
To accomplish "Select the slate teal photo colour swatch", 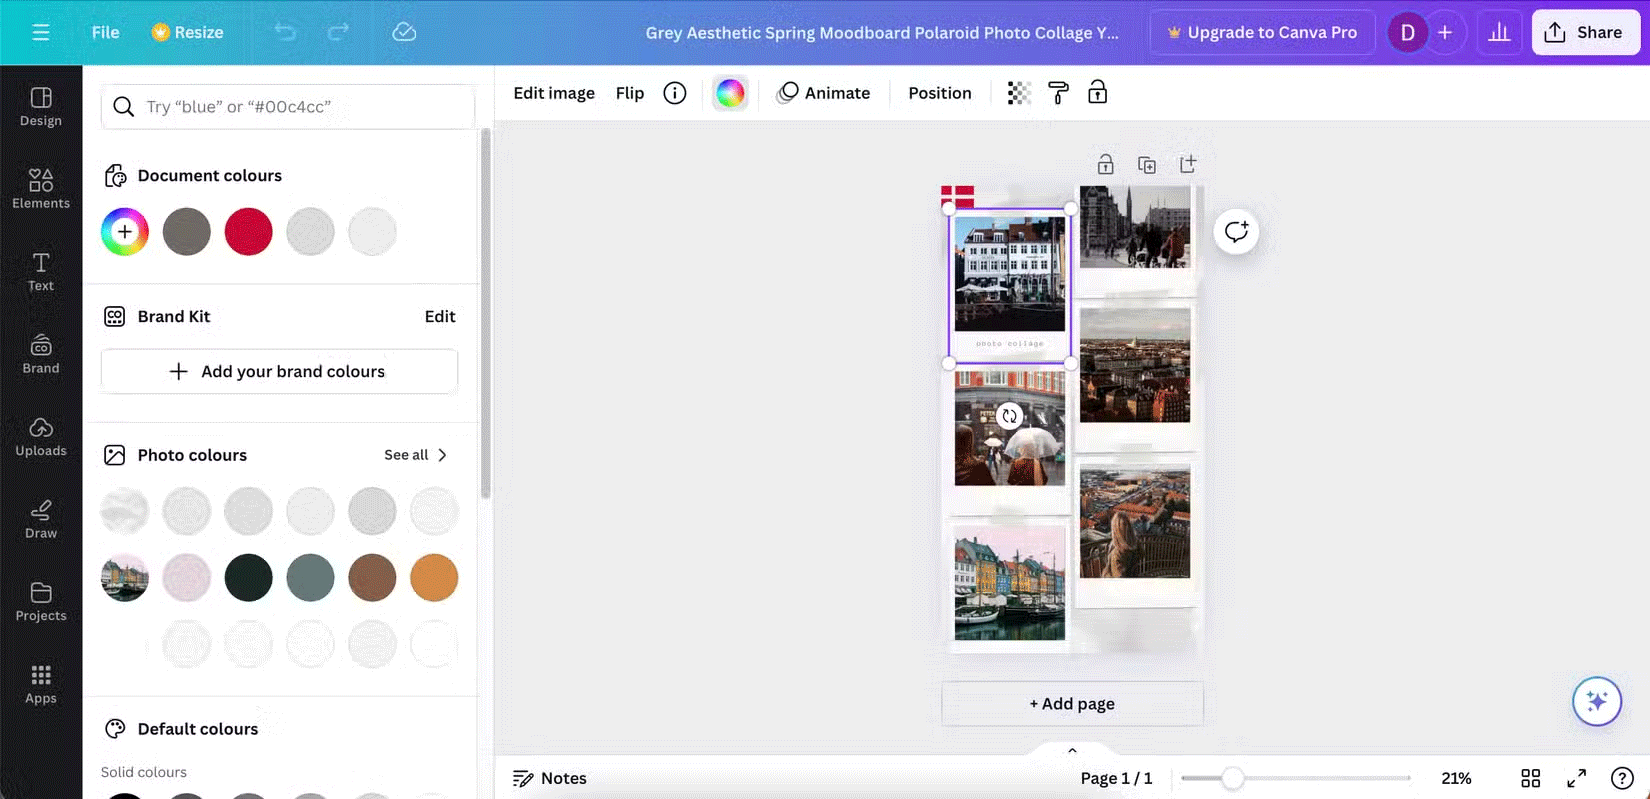I will pos(310,578).
